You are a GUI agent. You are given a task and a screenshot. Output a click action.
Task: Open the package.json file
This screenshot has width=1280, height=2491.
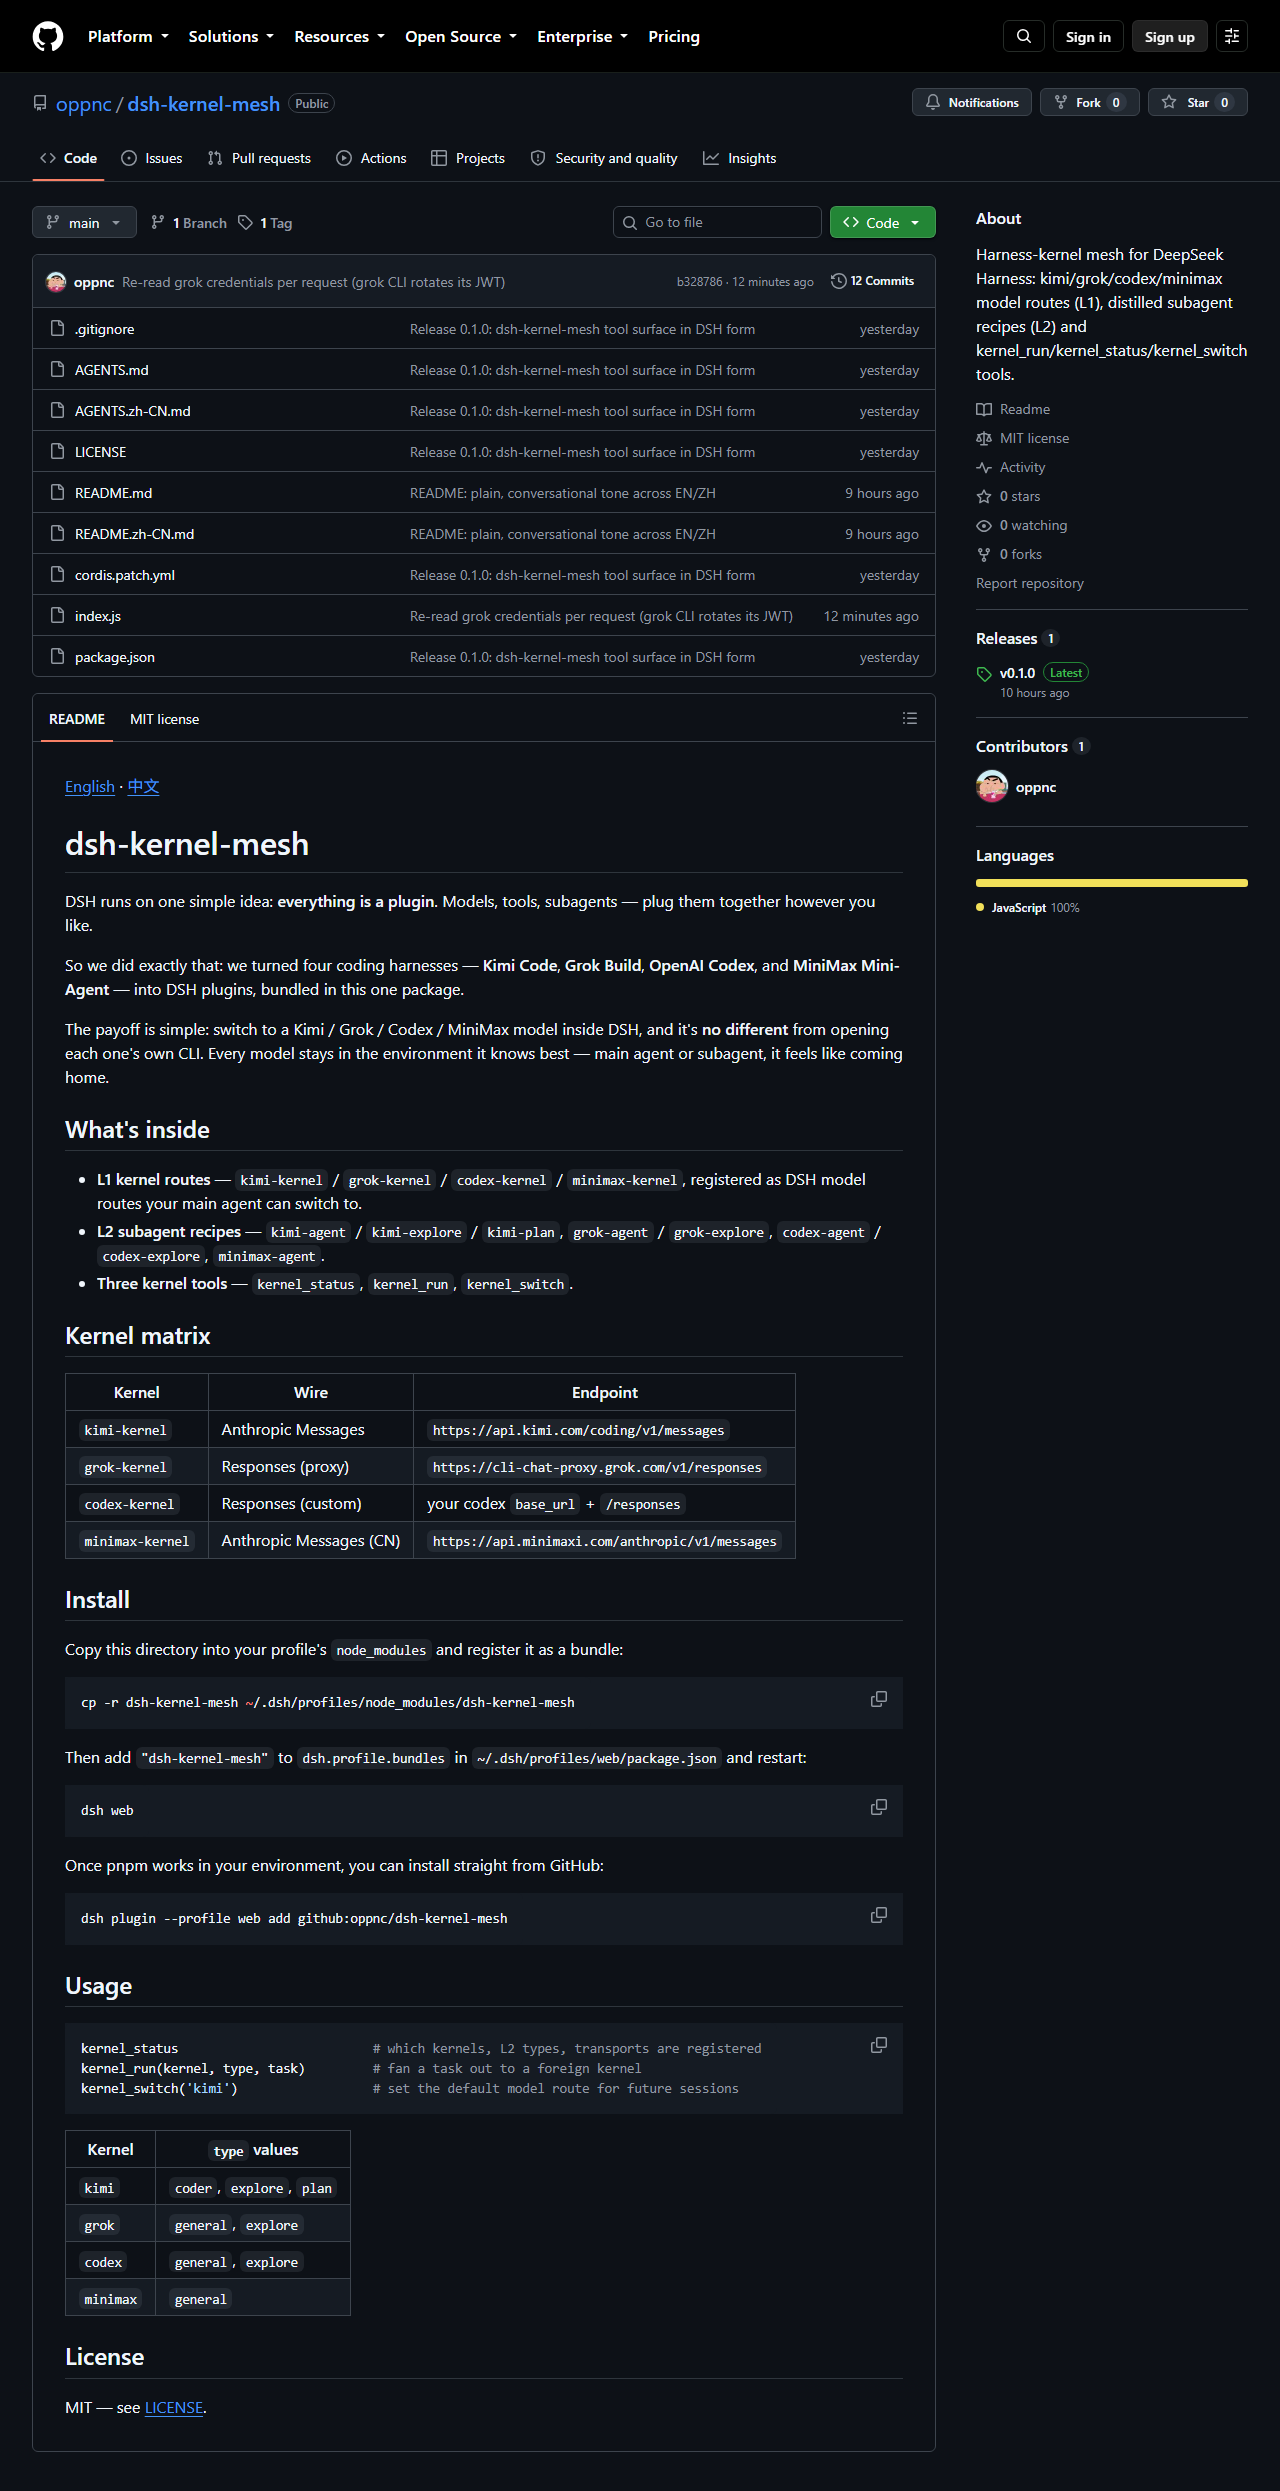[115, 657]
